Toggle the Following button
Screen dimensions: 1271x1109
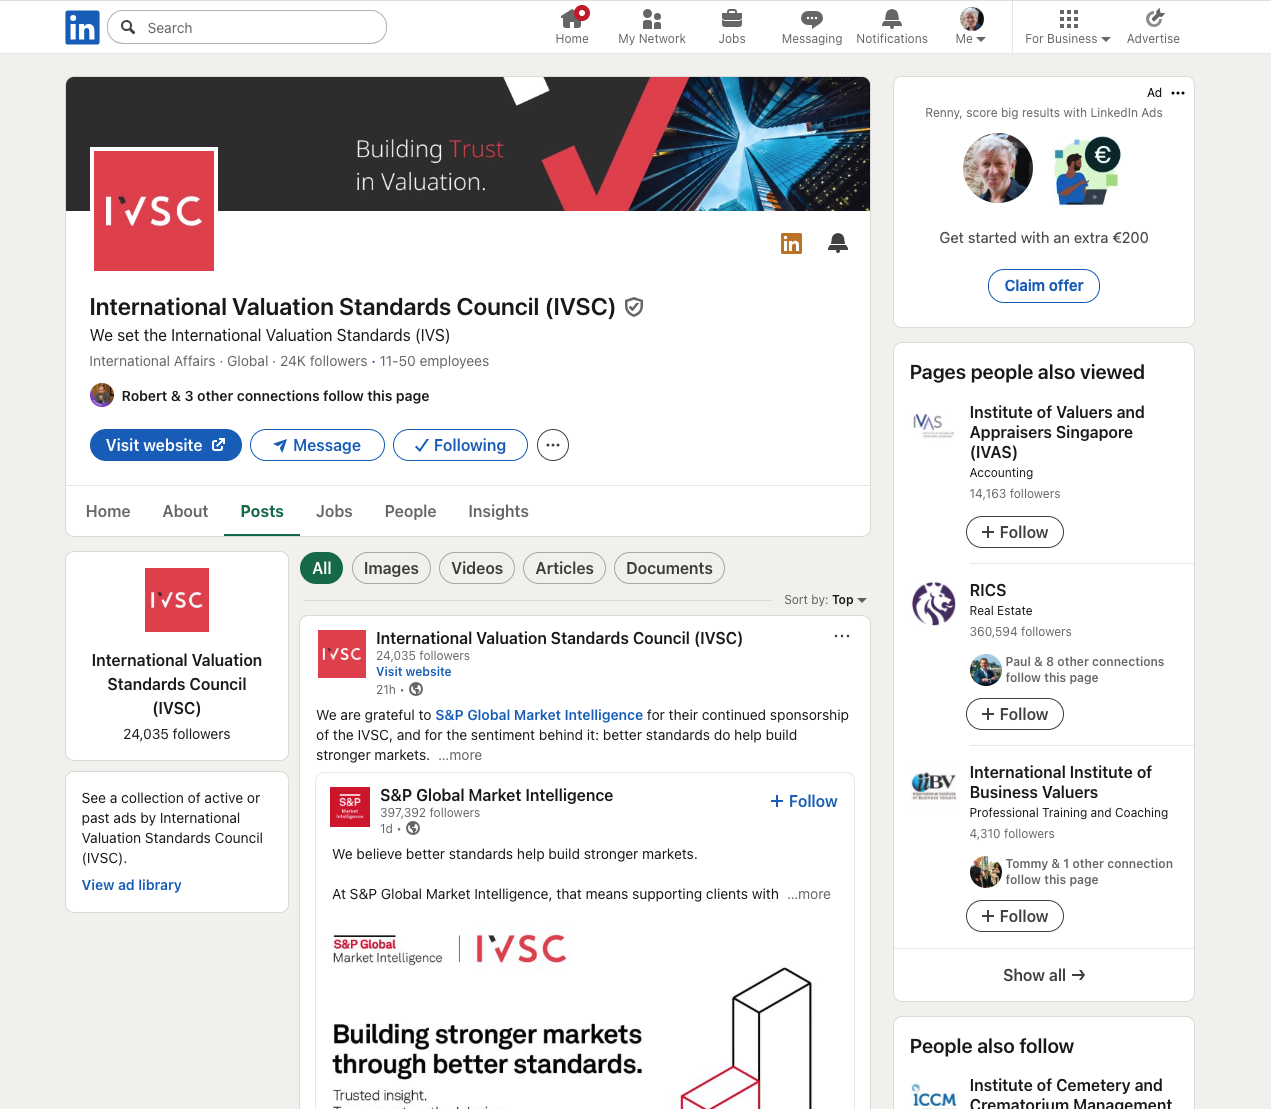[460, 445]
